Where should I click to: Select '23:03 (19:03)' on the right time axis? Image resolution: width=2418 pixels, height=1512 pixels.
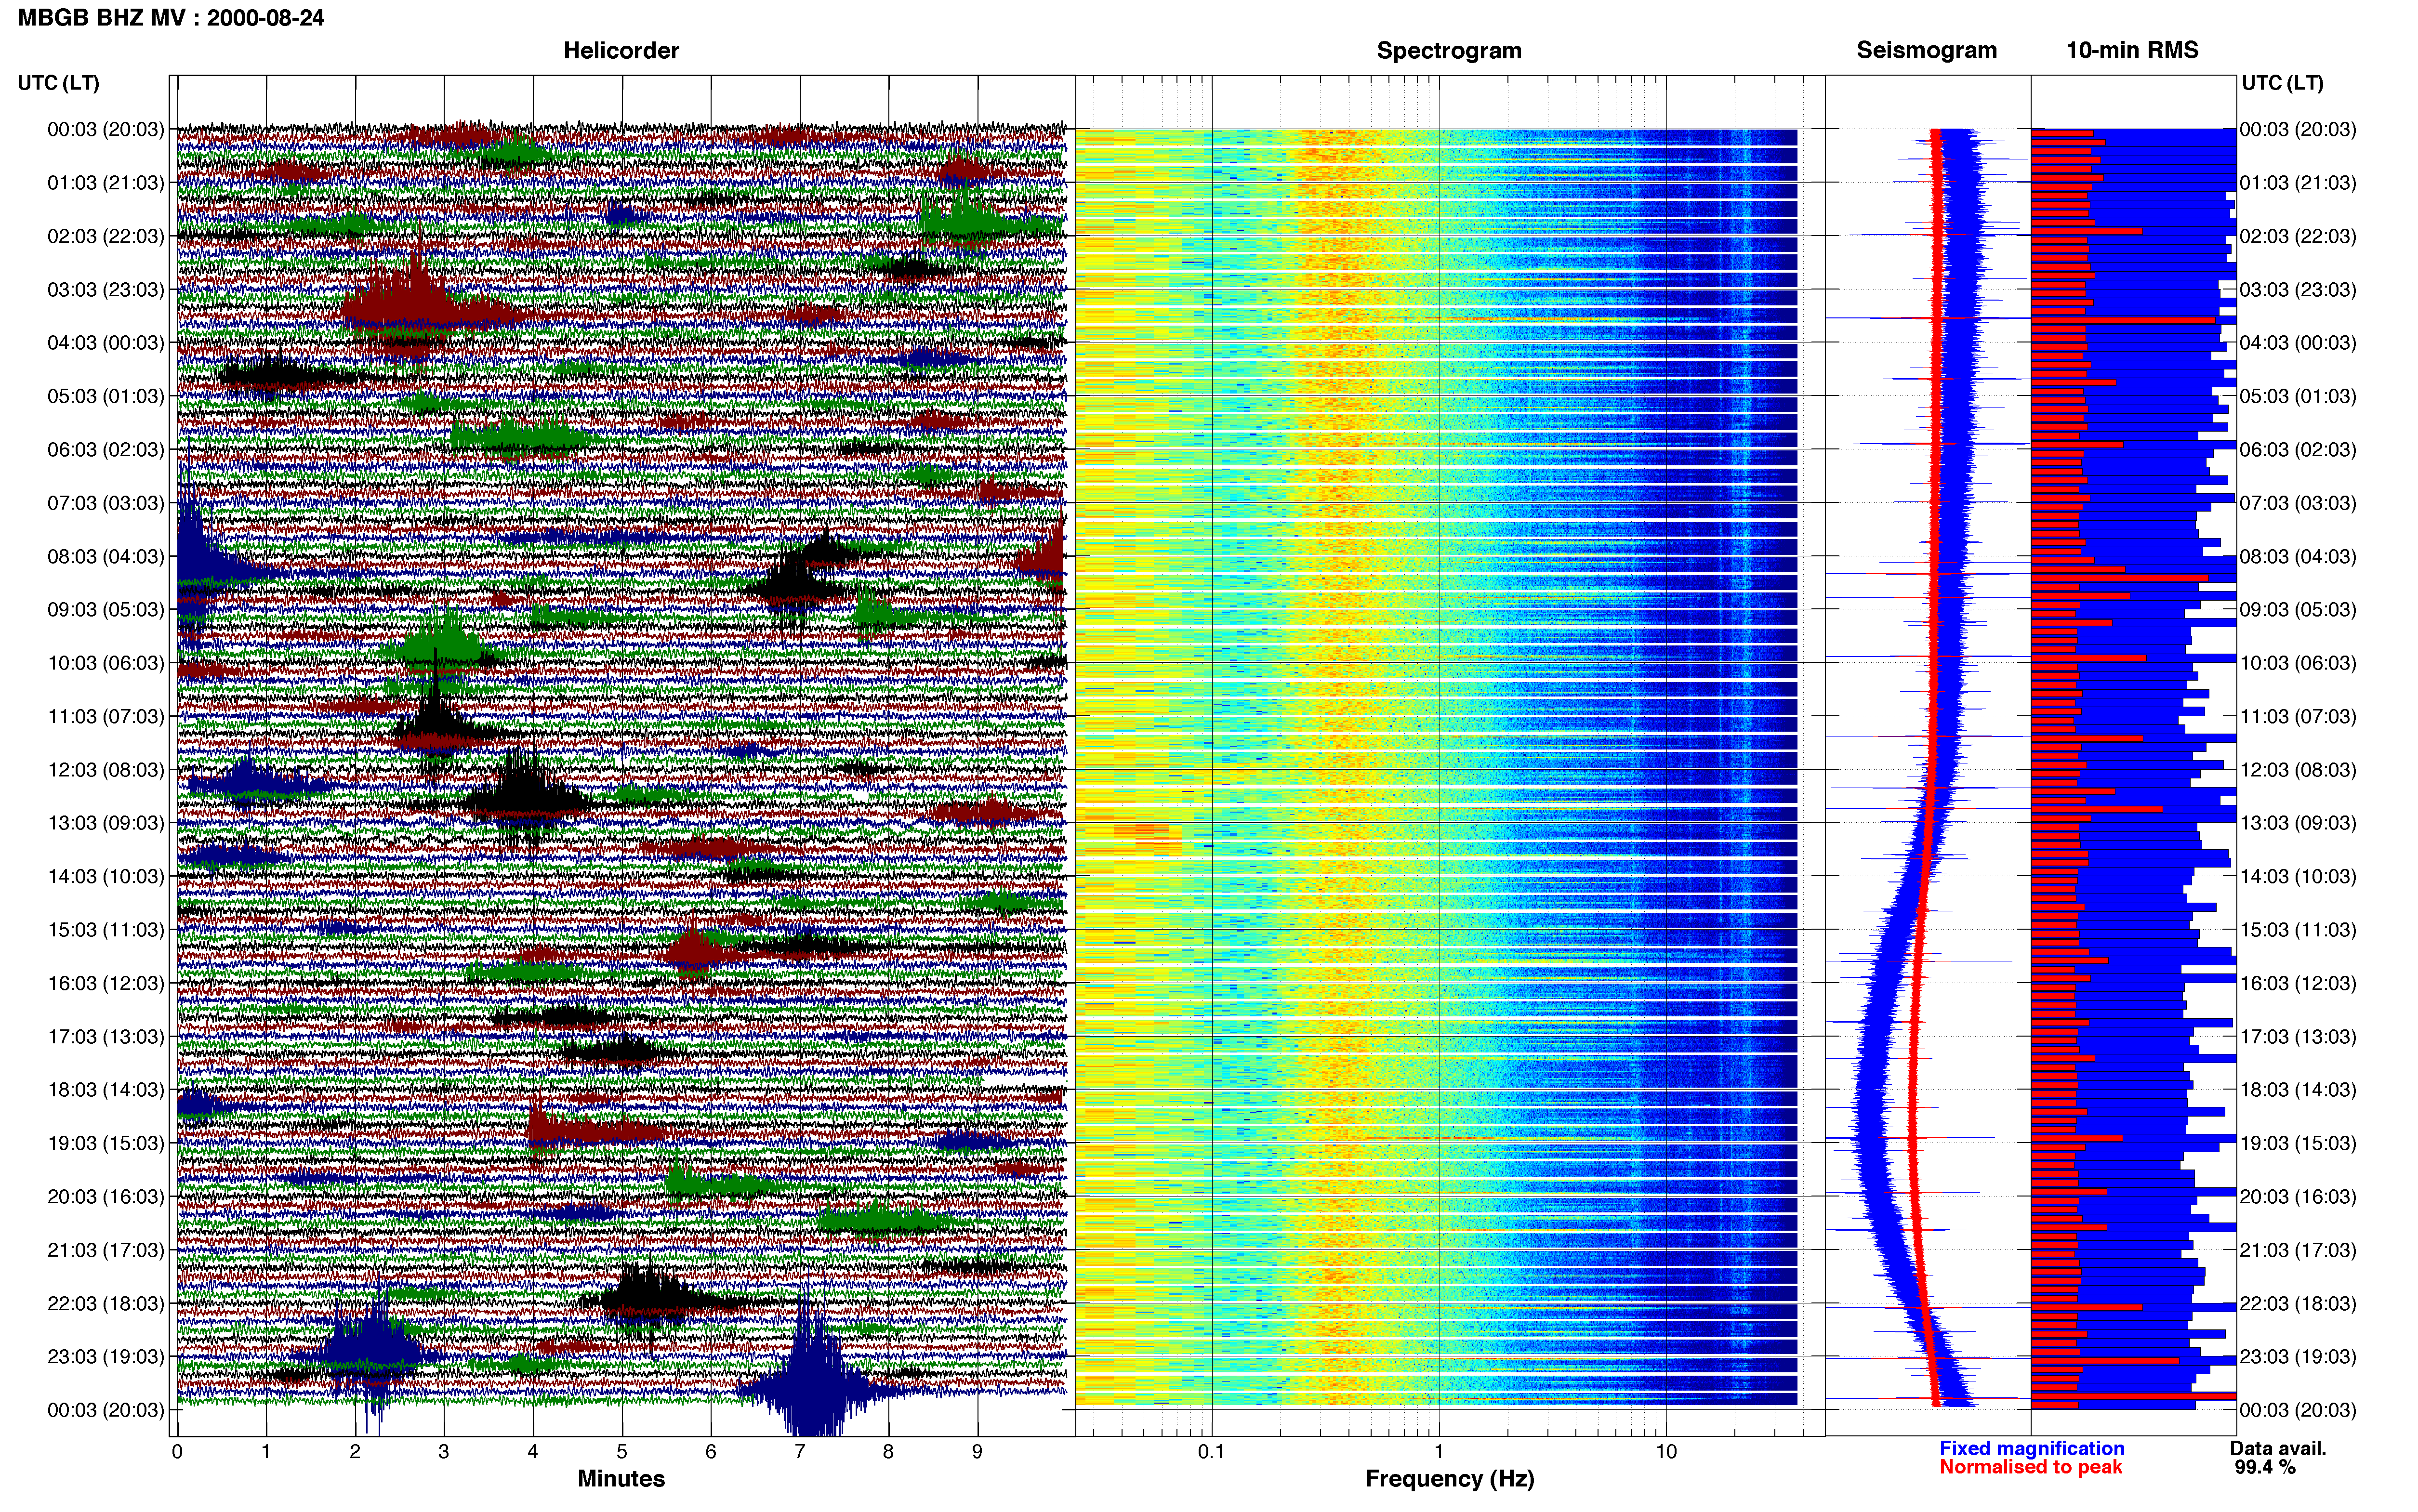(2298, 1357)
